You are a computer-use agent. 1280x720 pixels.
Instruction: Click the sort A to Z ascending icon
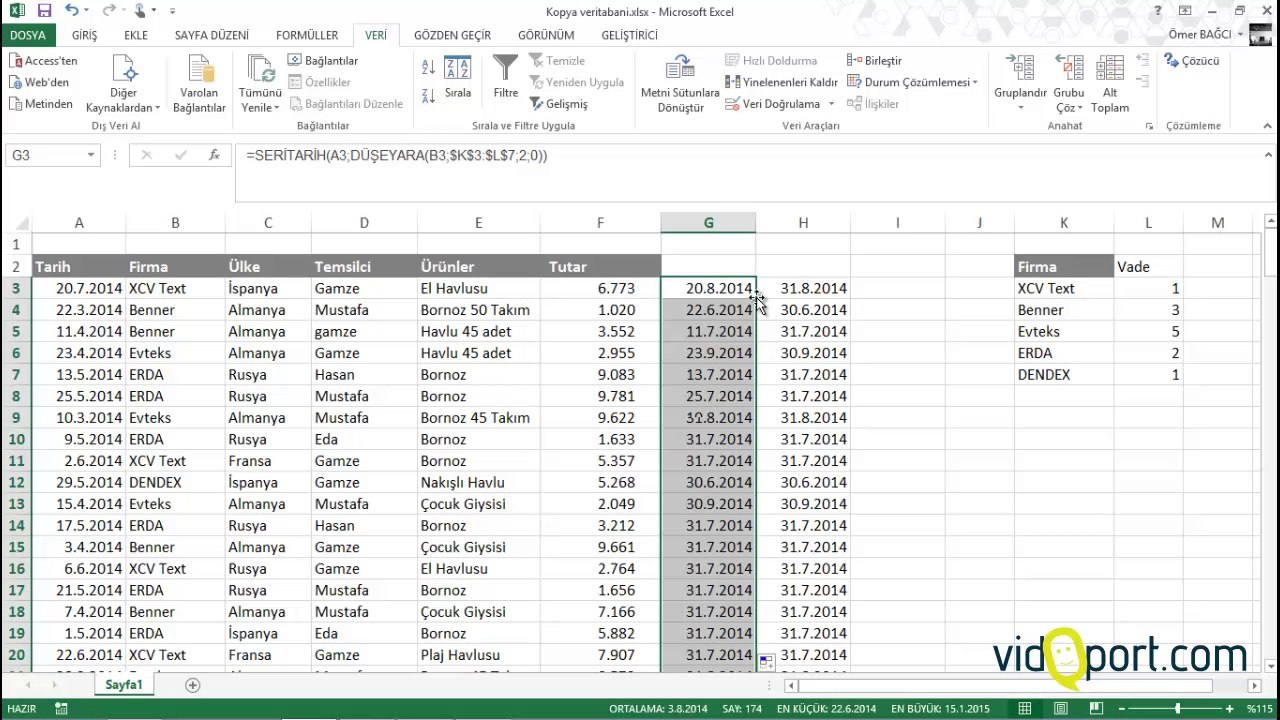click(428, 67)
